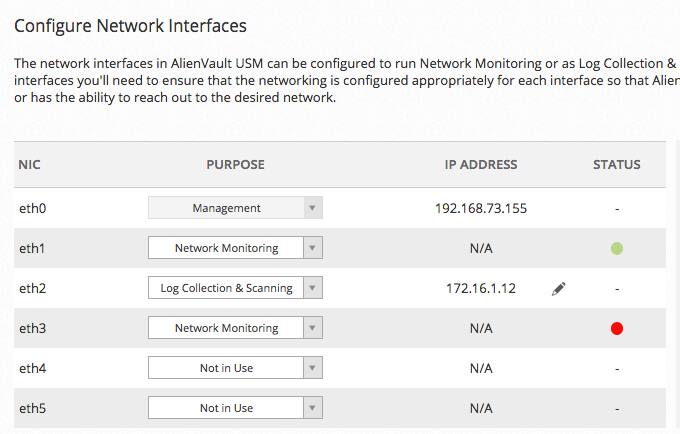Select the 192.168.73.155 IP address for eth0

click(x=481, y=209)
